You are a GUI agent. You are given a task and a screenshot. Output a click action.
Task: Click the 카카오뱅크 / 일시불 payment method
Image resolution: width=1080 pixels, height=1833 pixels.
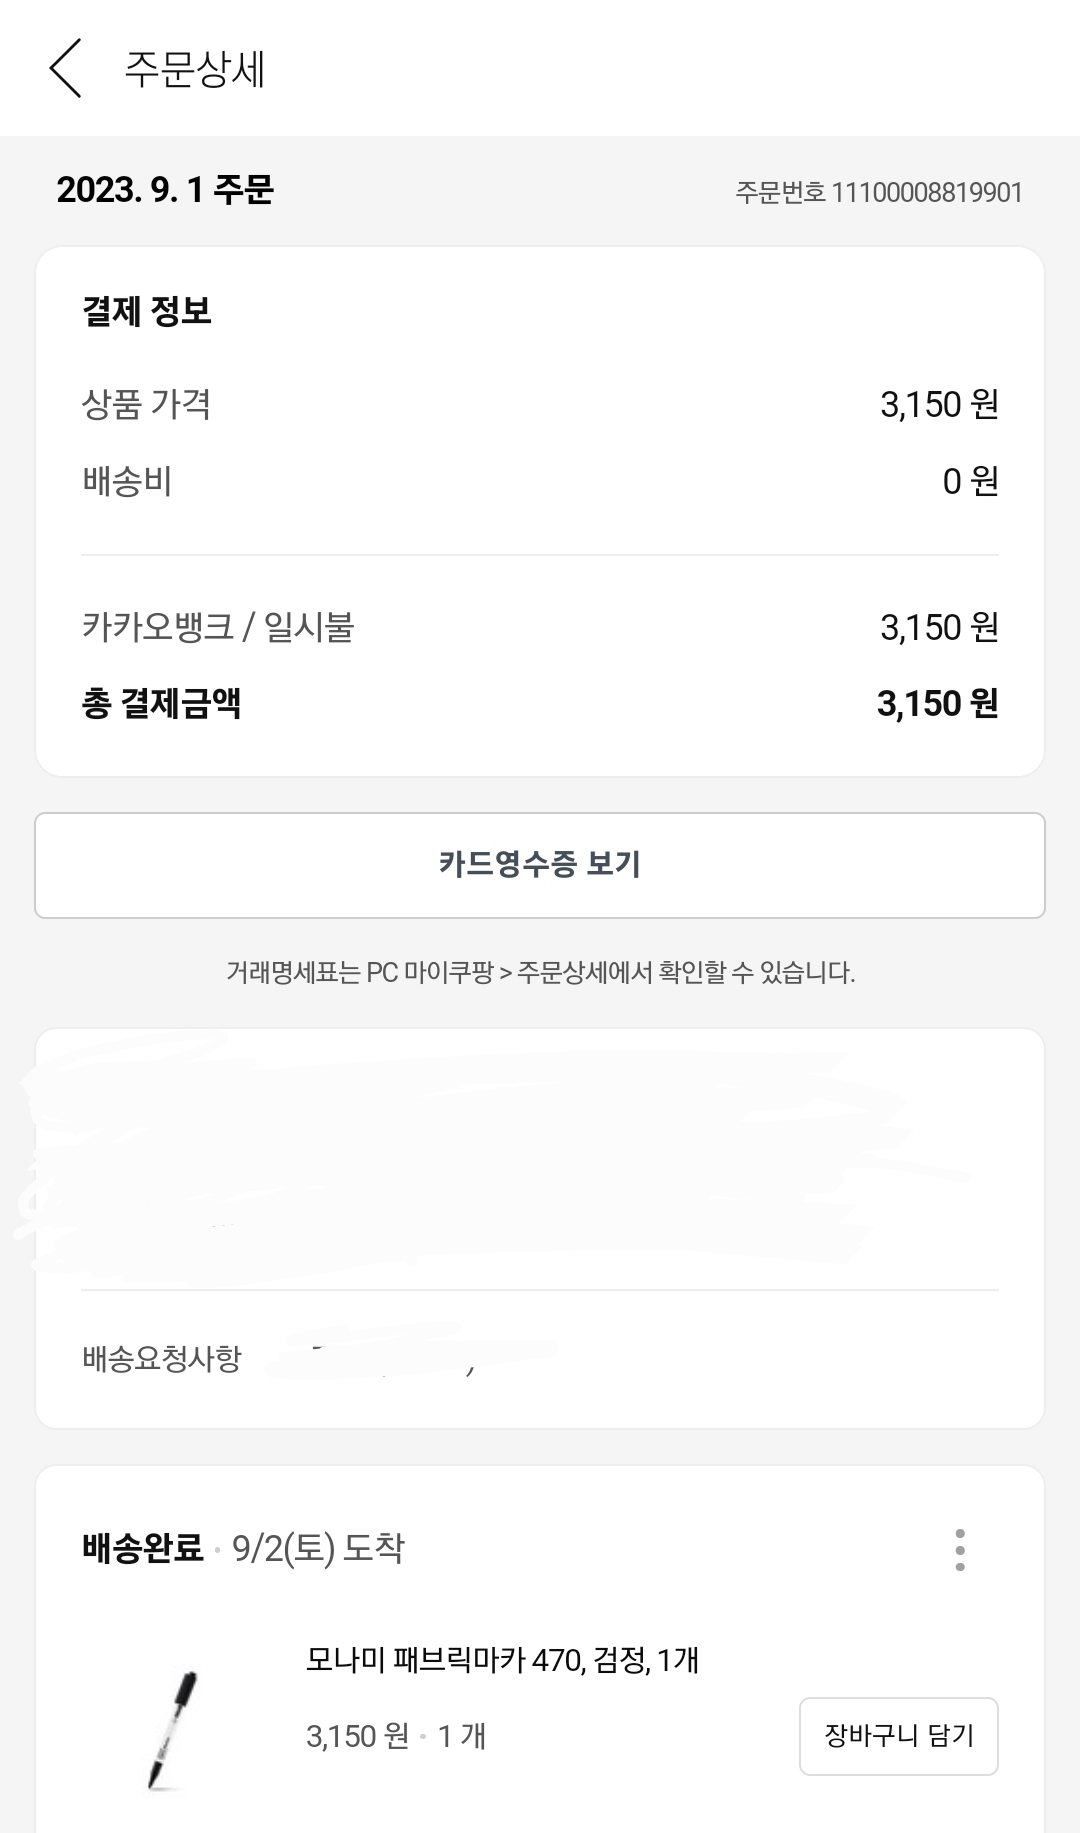(x=218, y=627)
